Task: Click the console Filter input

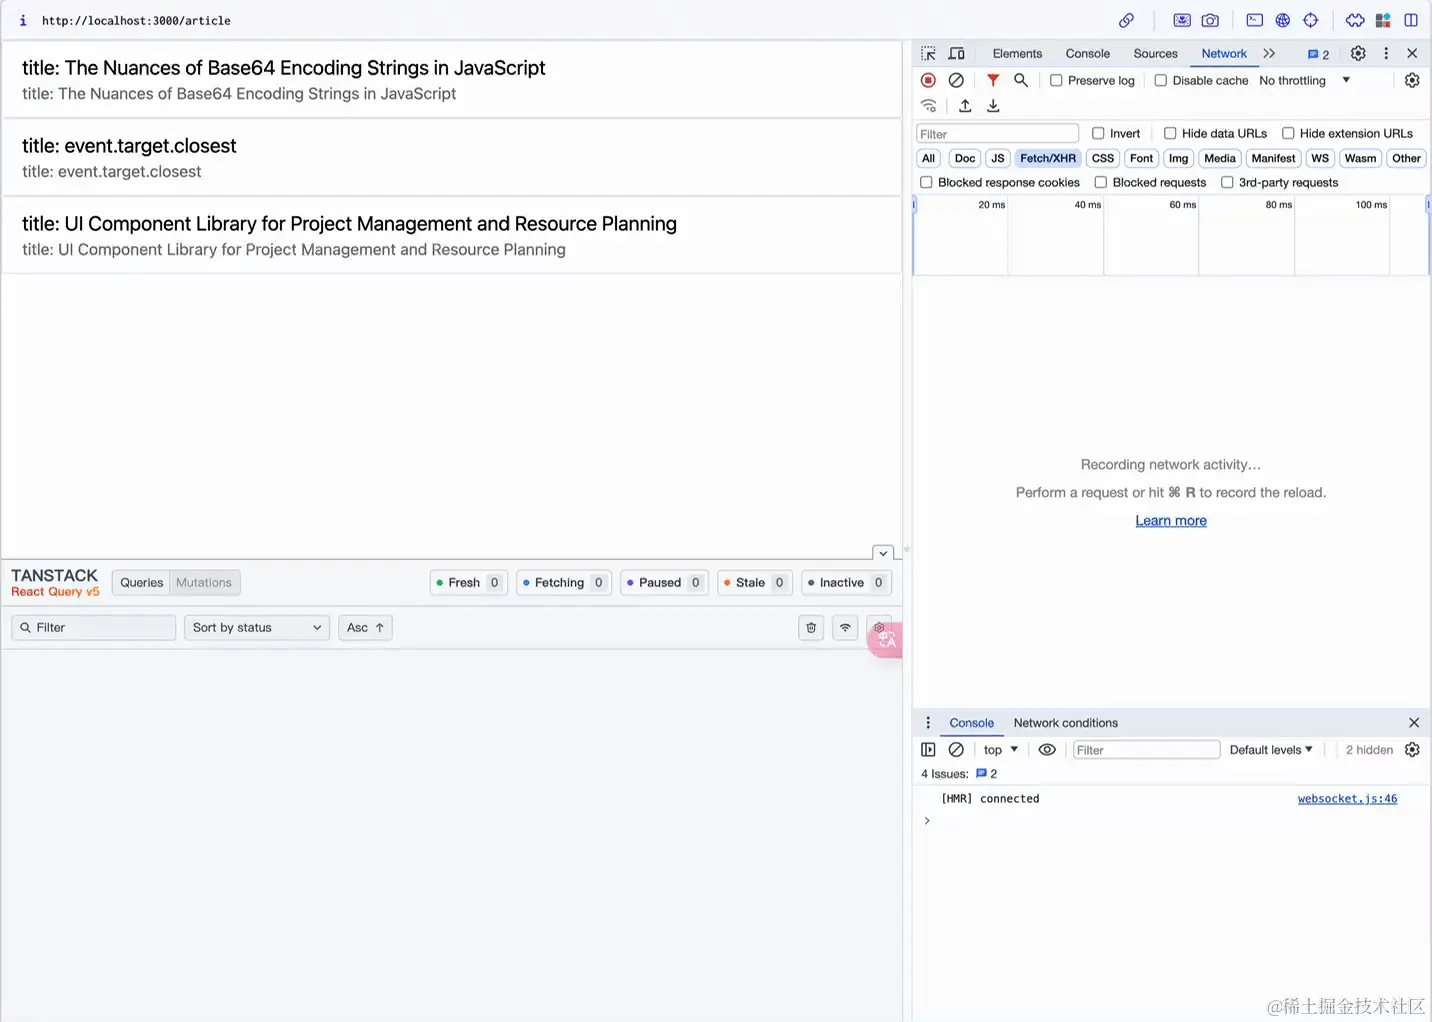Action: point(1146,750)
